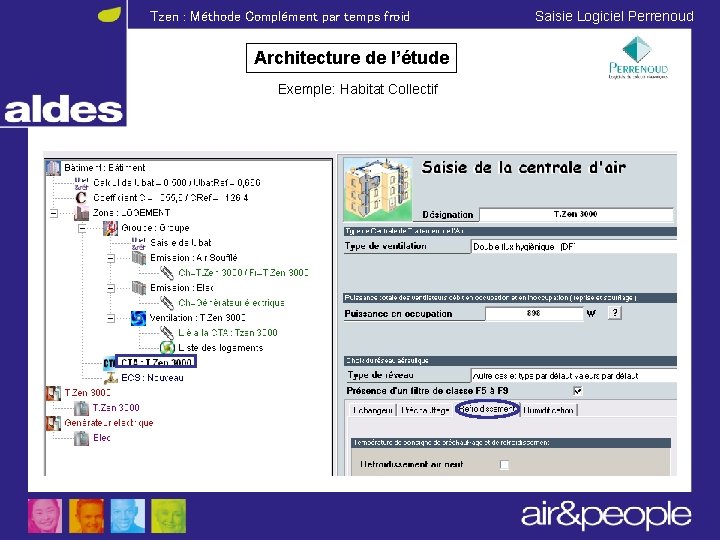Click the Ubat icon beside Calcul de Ubat
Image resolution: width=720 pixels, height=540 pixels.
click(81, 183)
